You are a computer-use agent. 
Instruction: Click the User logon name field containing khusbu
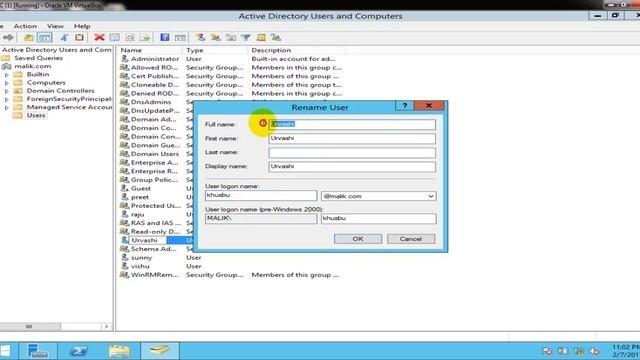(x=261, y=196)
